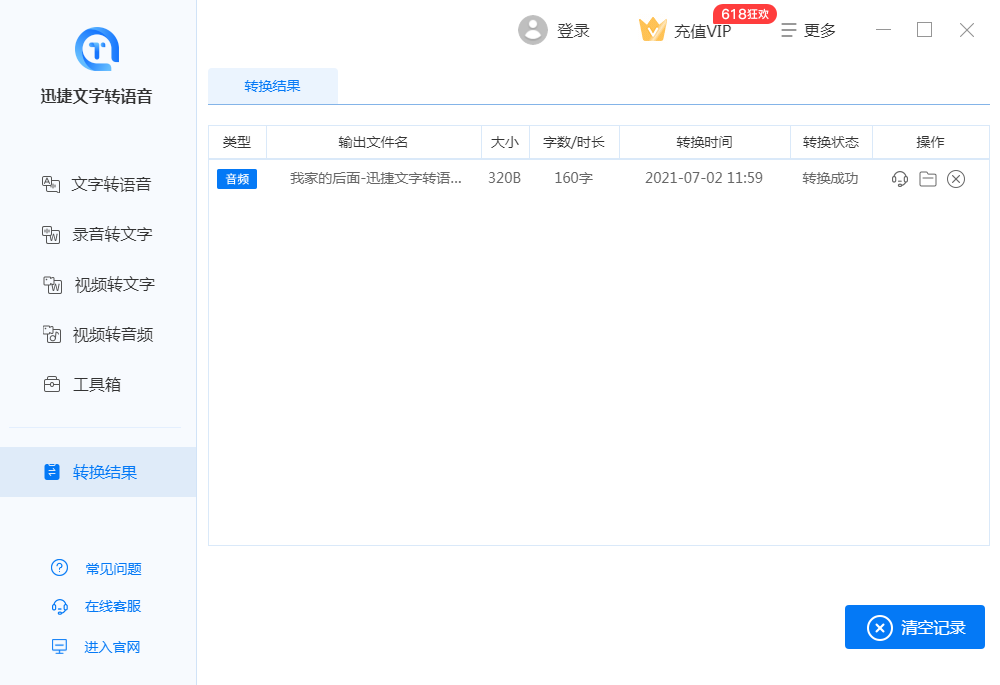
Task: Click 登录 to sign in
Action: click(573, 31)
